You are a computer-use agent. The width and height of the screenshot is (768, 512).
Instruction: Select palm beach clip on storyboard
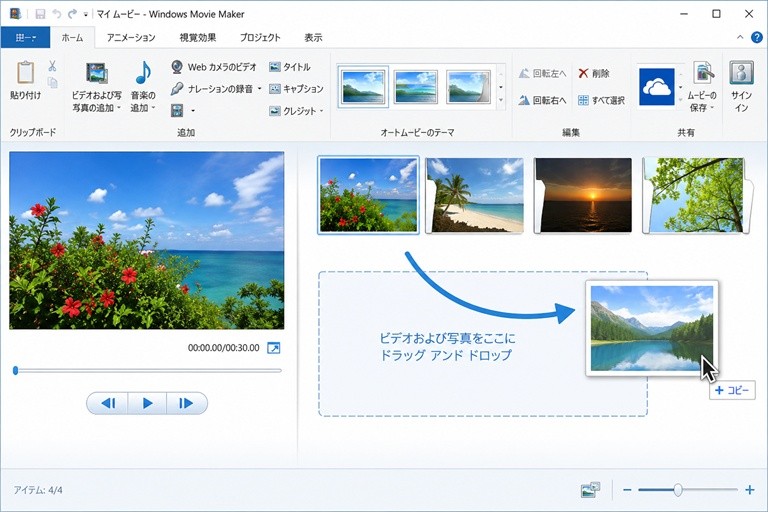point(475,195)
